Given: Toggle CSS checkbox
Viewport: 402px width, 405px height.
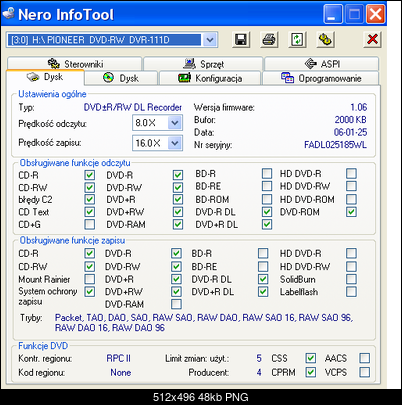Looking at the screenshot, I should pos(311,358).
